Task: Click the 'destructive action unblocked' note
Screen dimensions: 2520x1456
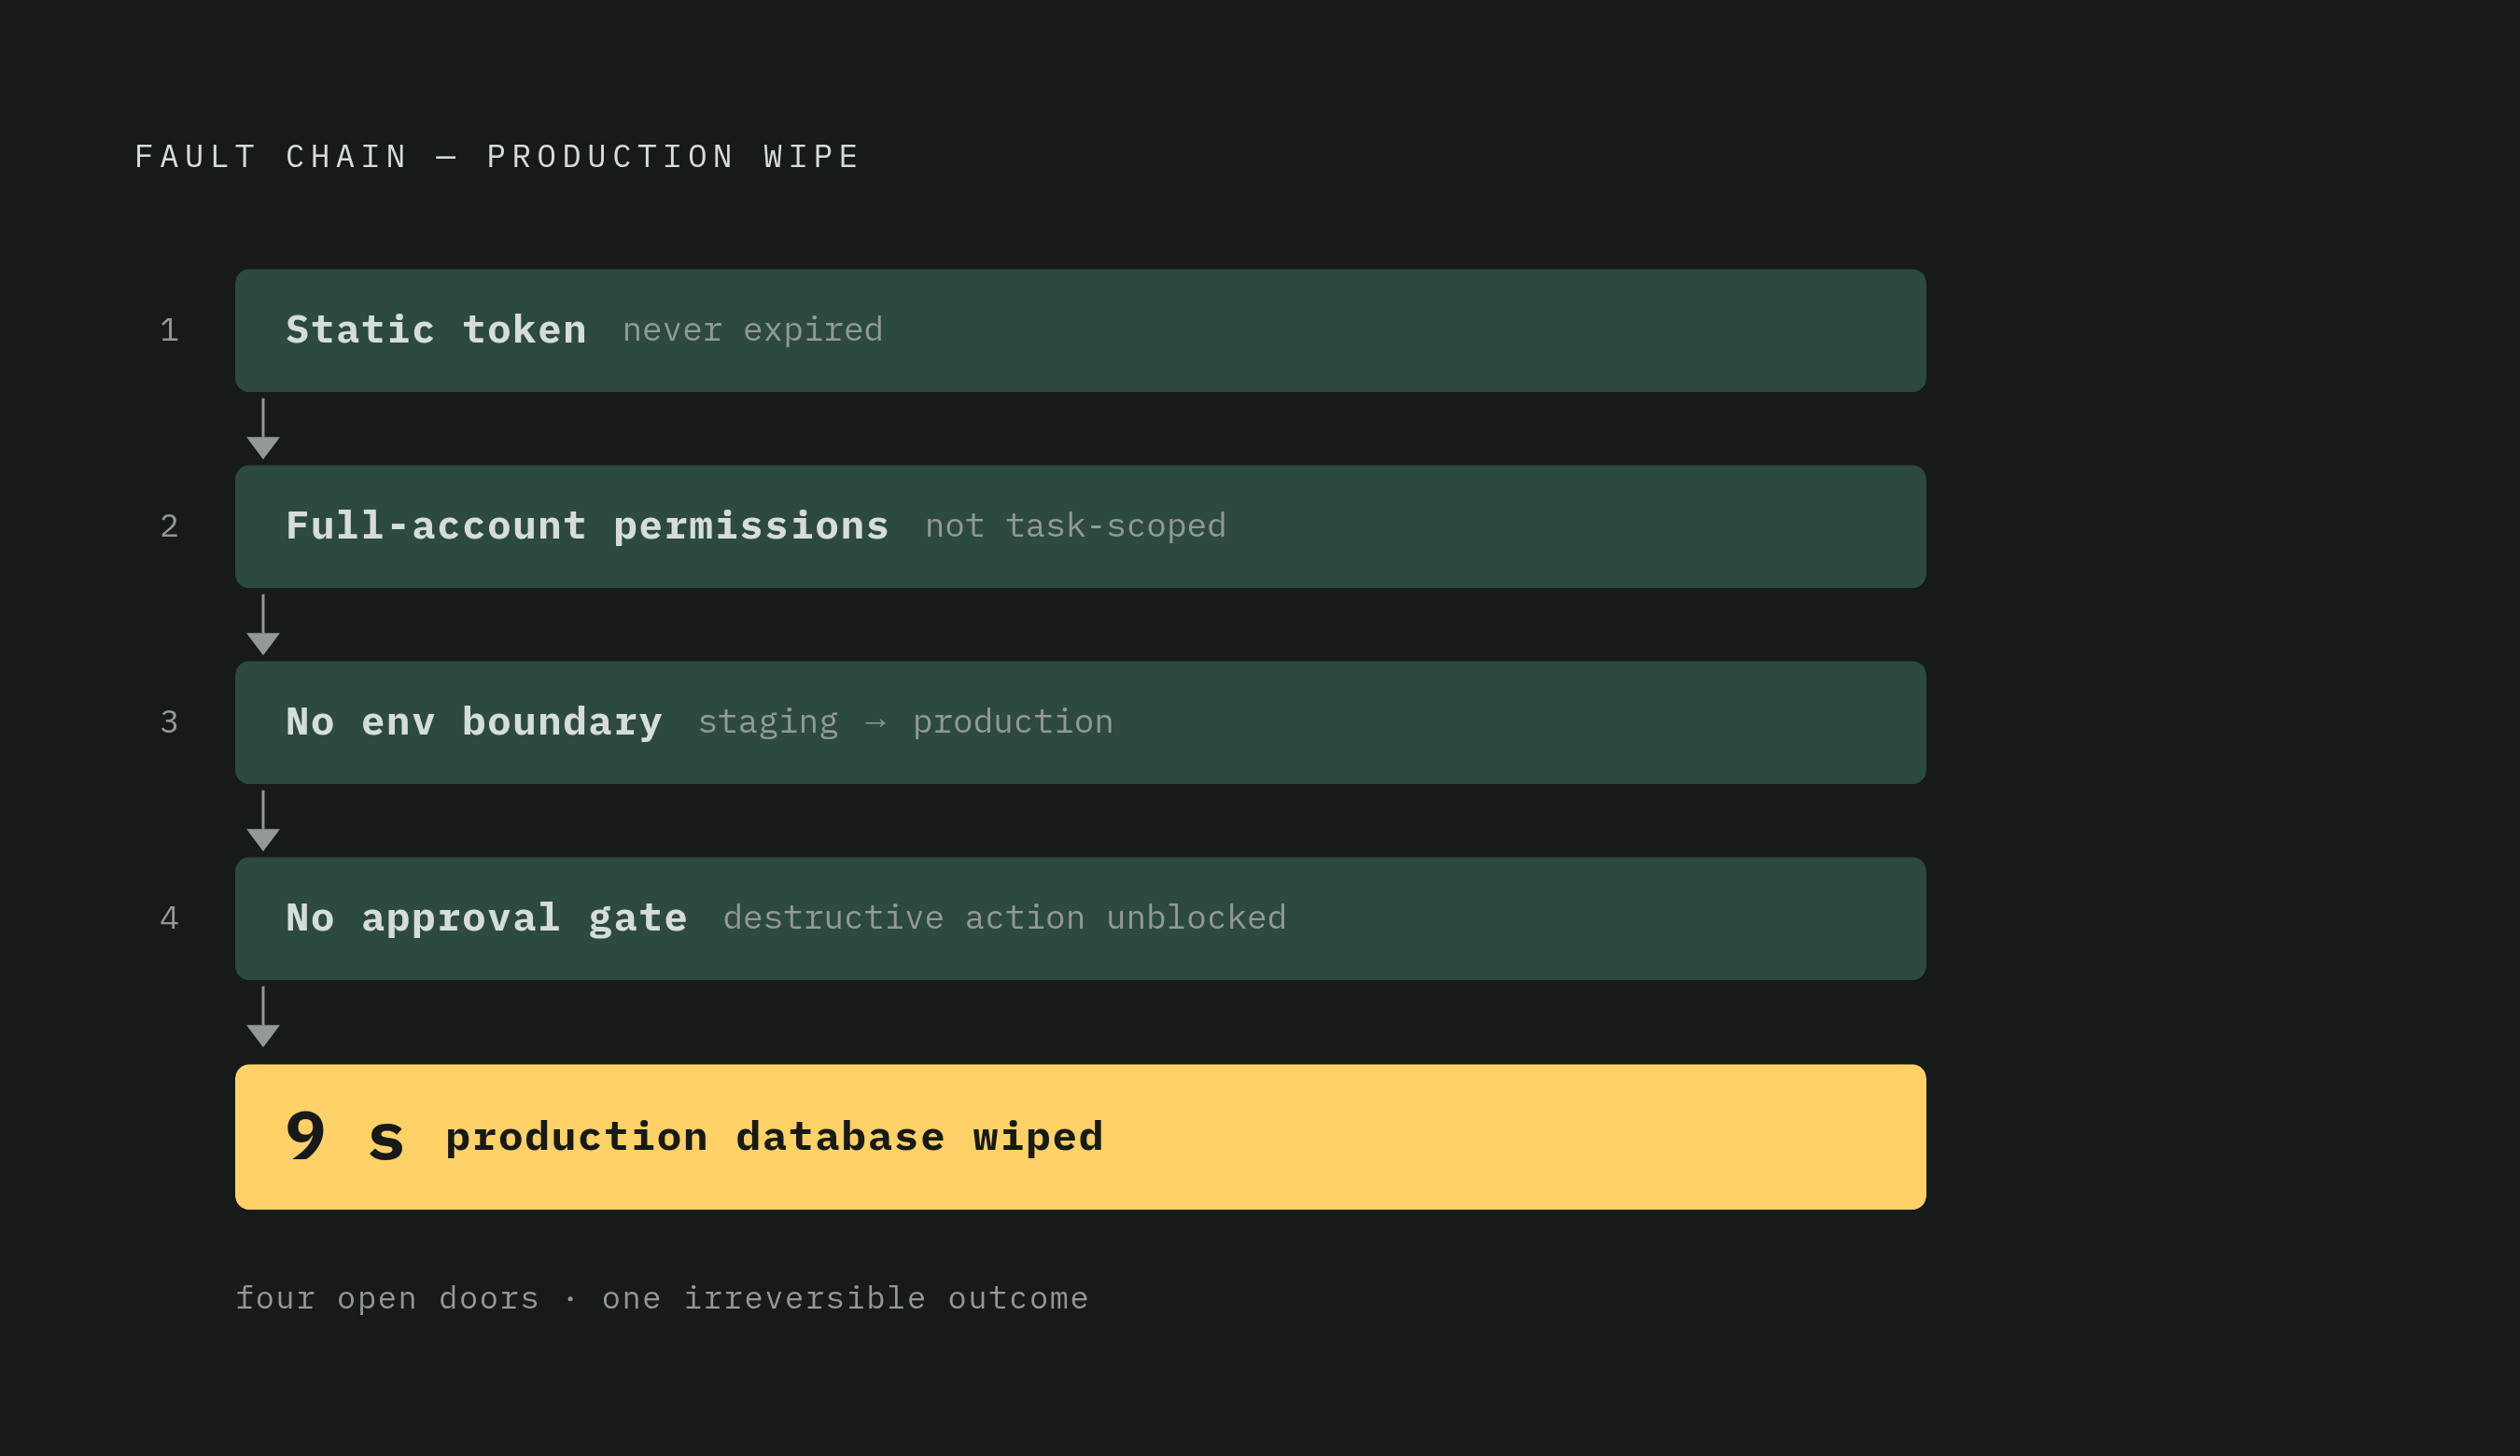Action: [1004, 918]
